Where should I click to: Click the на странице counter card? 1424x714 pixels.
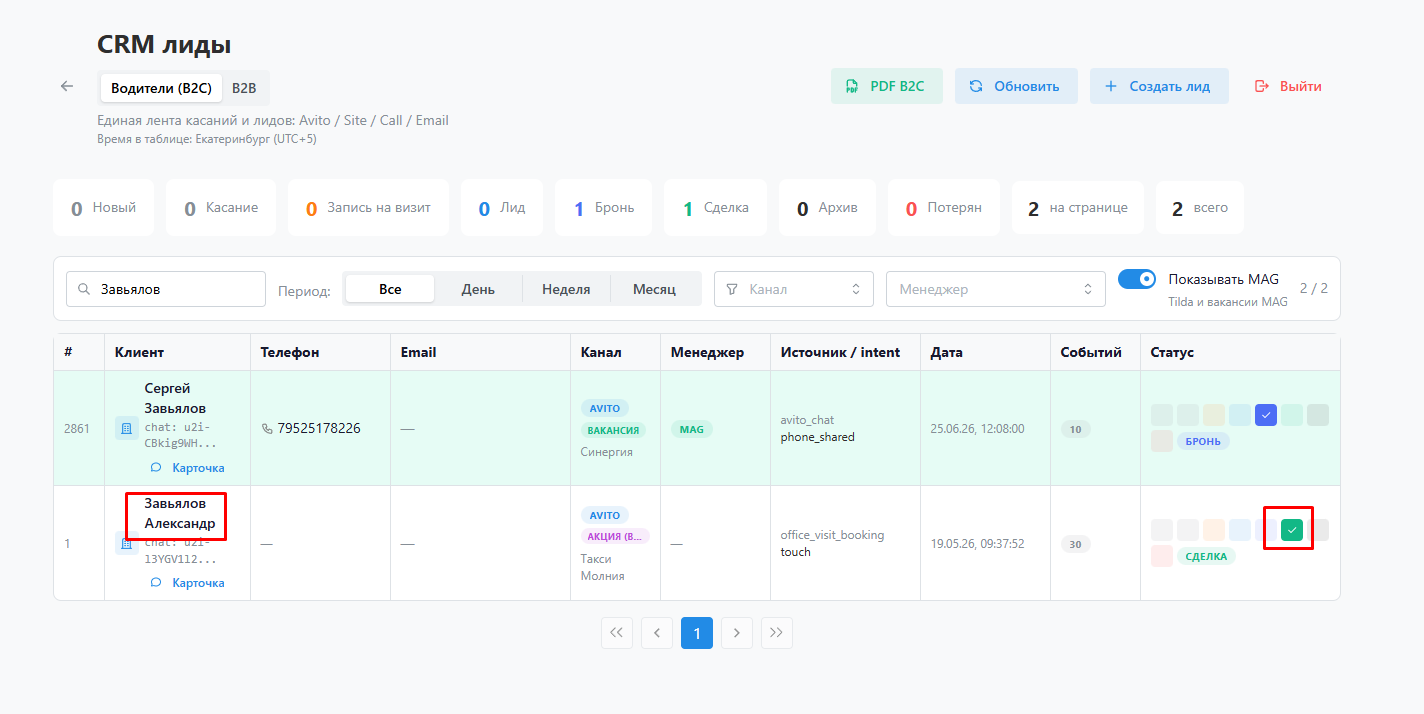[1078, 208]
